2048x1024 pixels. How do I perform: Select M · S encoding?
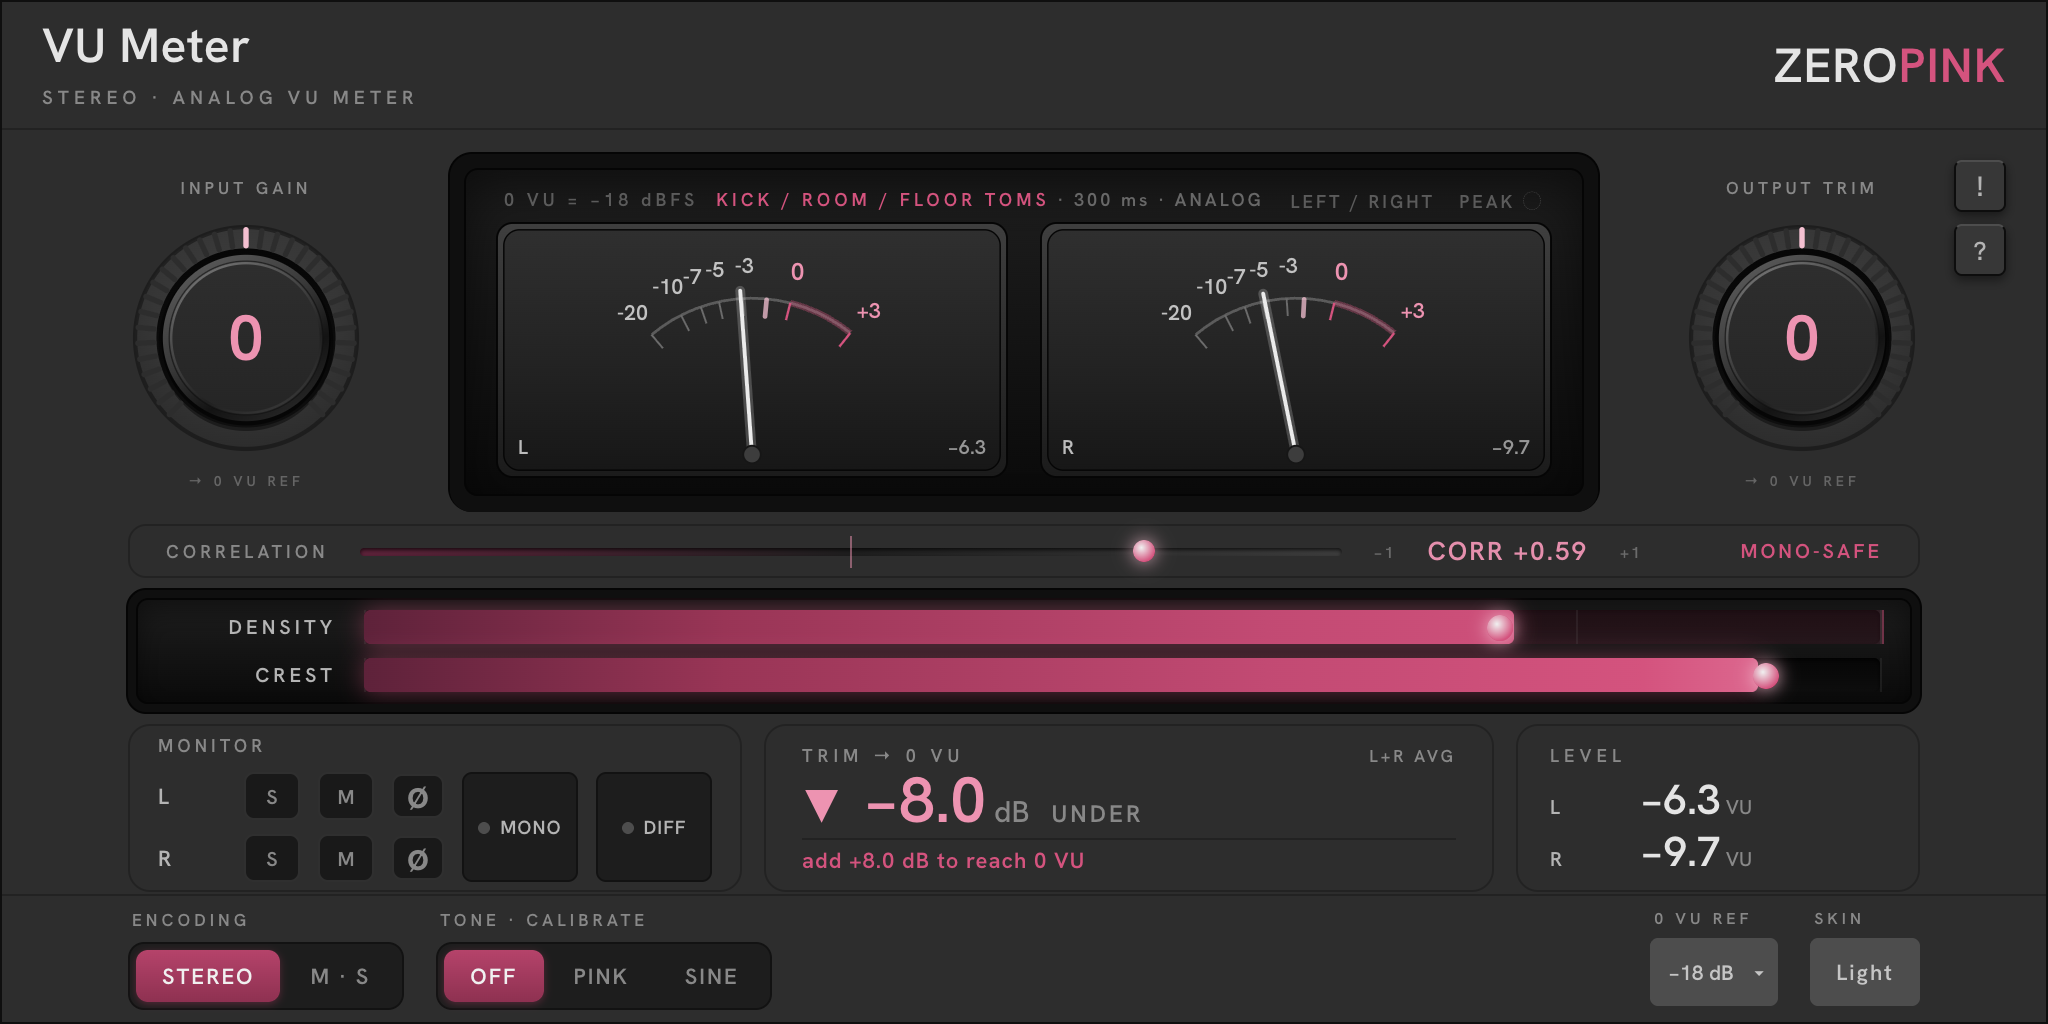(x=340, y=976)
